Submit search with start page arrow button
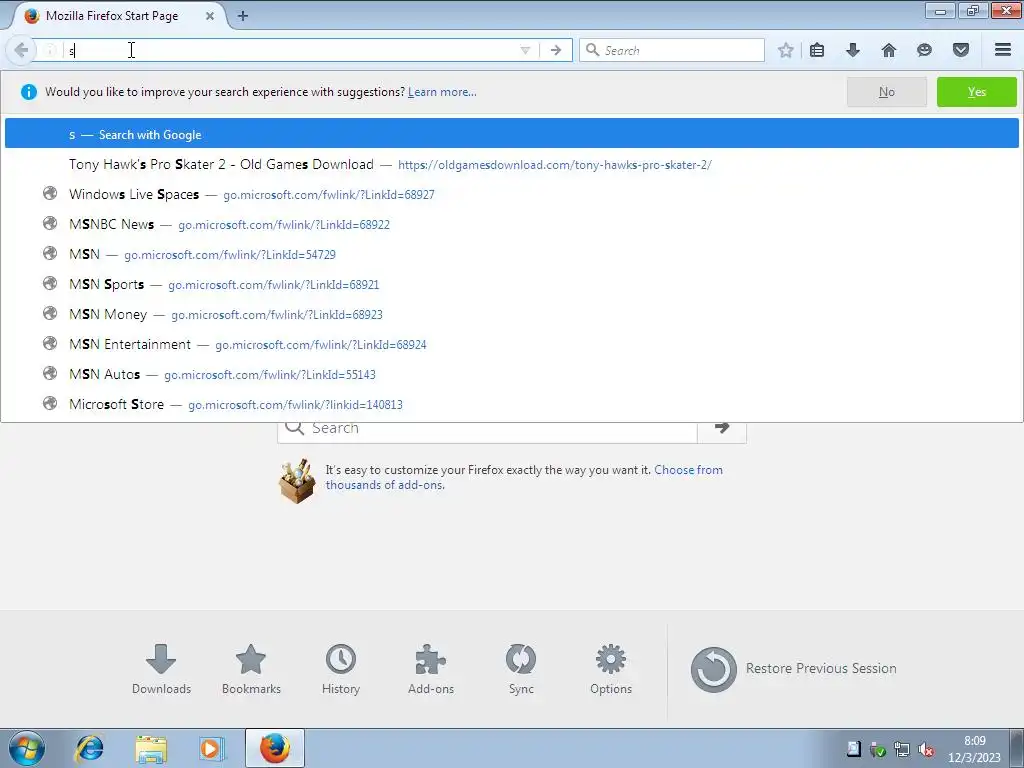This screenshot has height=768, width=1024. pos(722,432)
